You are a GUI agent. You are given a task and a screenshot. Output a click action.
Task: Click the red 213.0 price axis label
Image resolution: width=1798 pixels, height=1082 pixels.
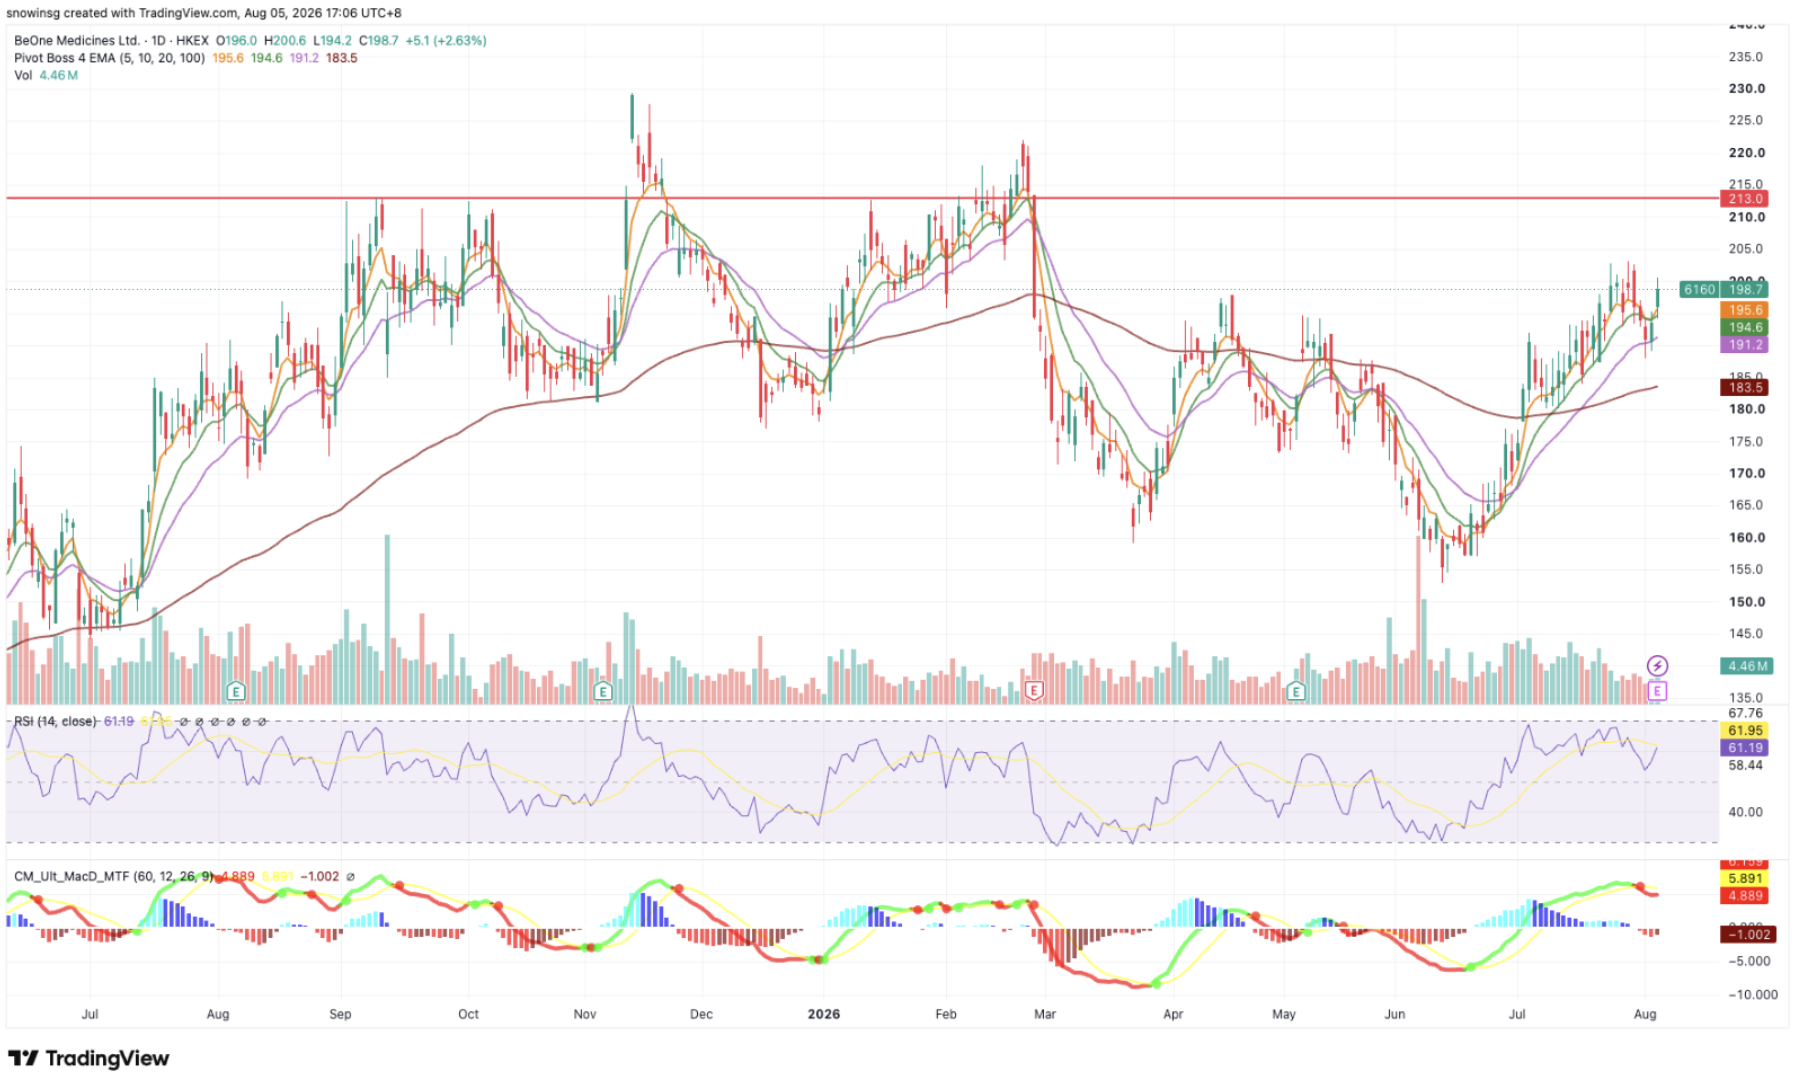[1745, 199]
